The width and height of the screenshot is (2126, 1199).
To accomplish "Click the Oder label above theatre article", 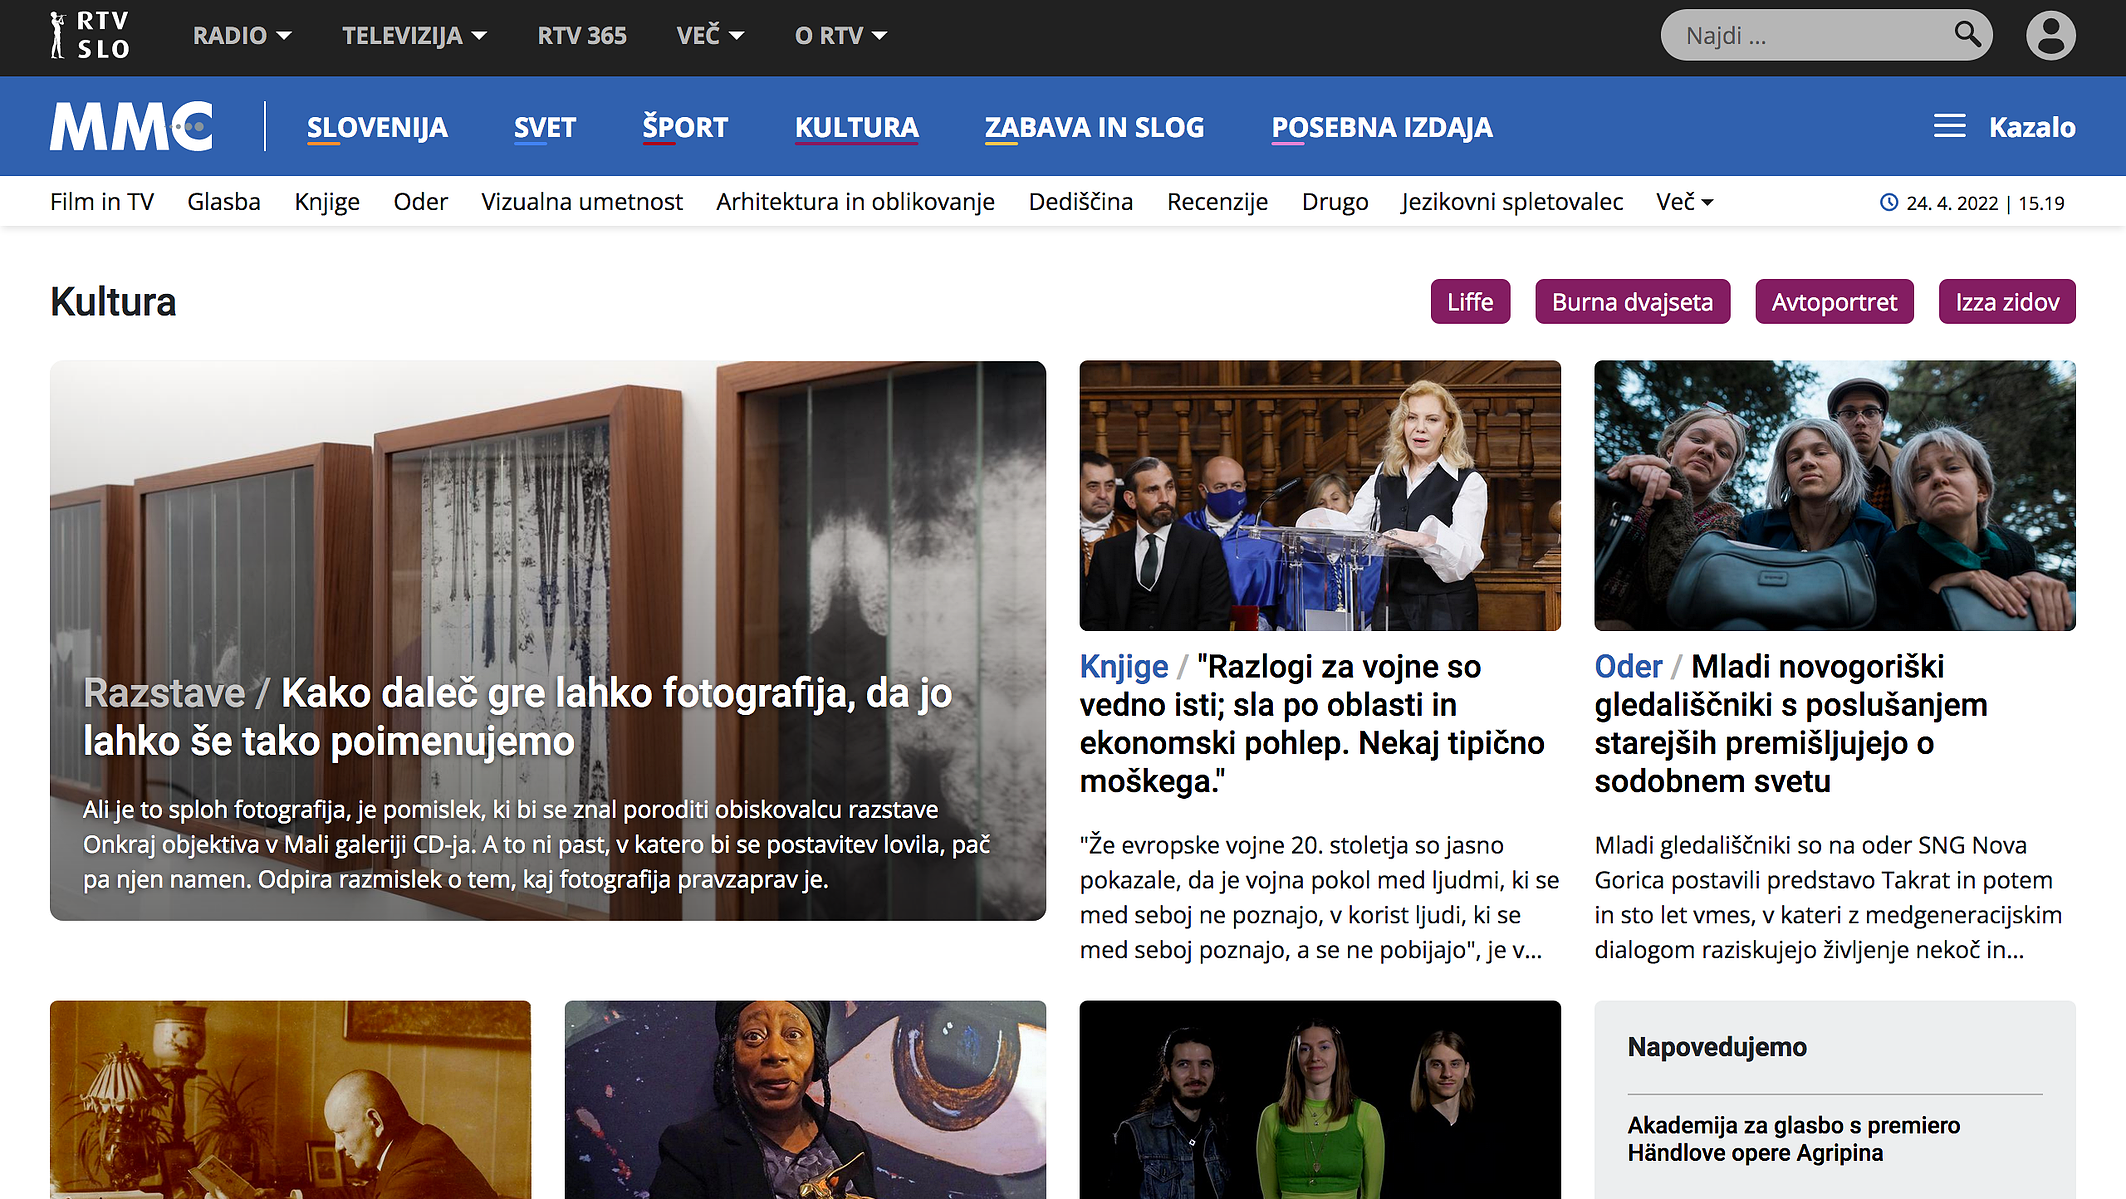I will (1628, 666).
